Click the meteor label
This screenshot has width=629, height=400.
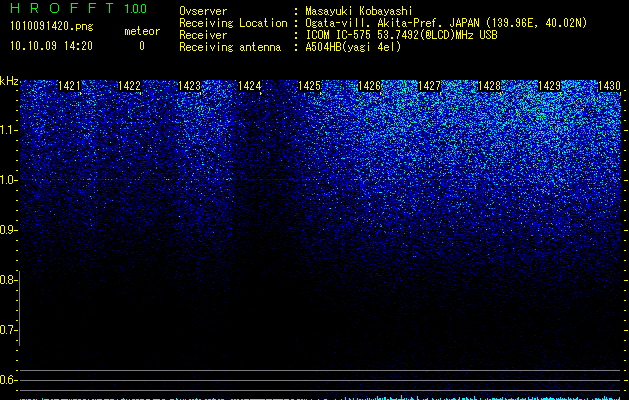pyautogui.click(x=142, y=31)
